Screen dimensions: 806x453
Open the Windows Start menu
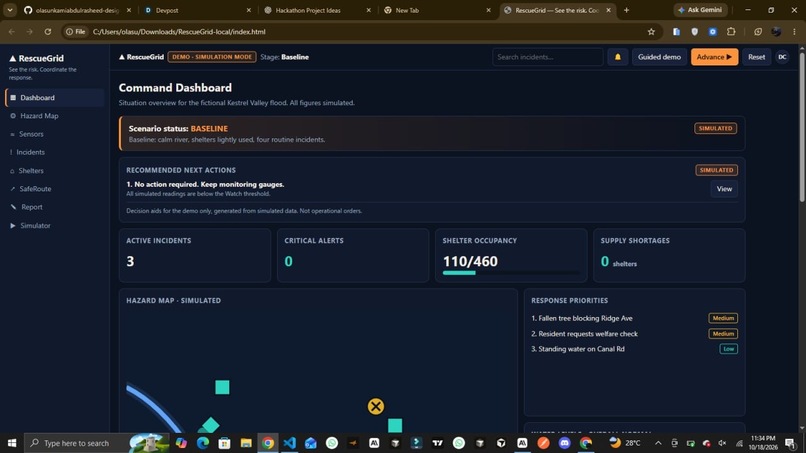click(x=11, y=443)
